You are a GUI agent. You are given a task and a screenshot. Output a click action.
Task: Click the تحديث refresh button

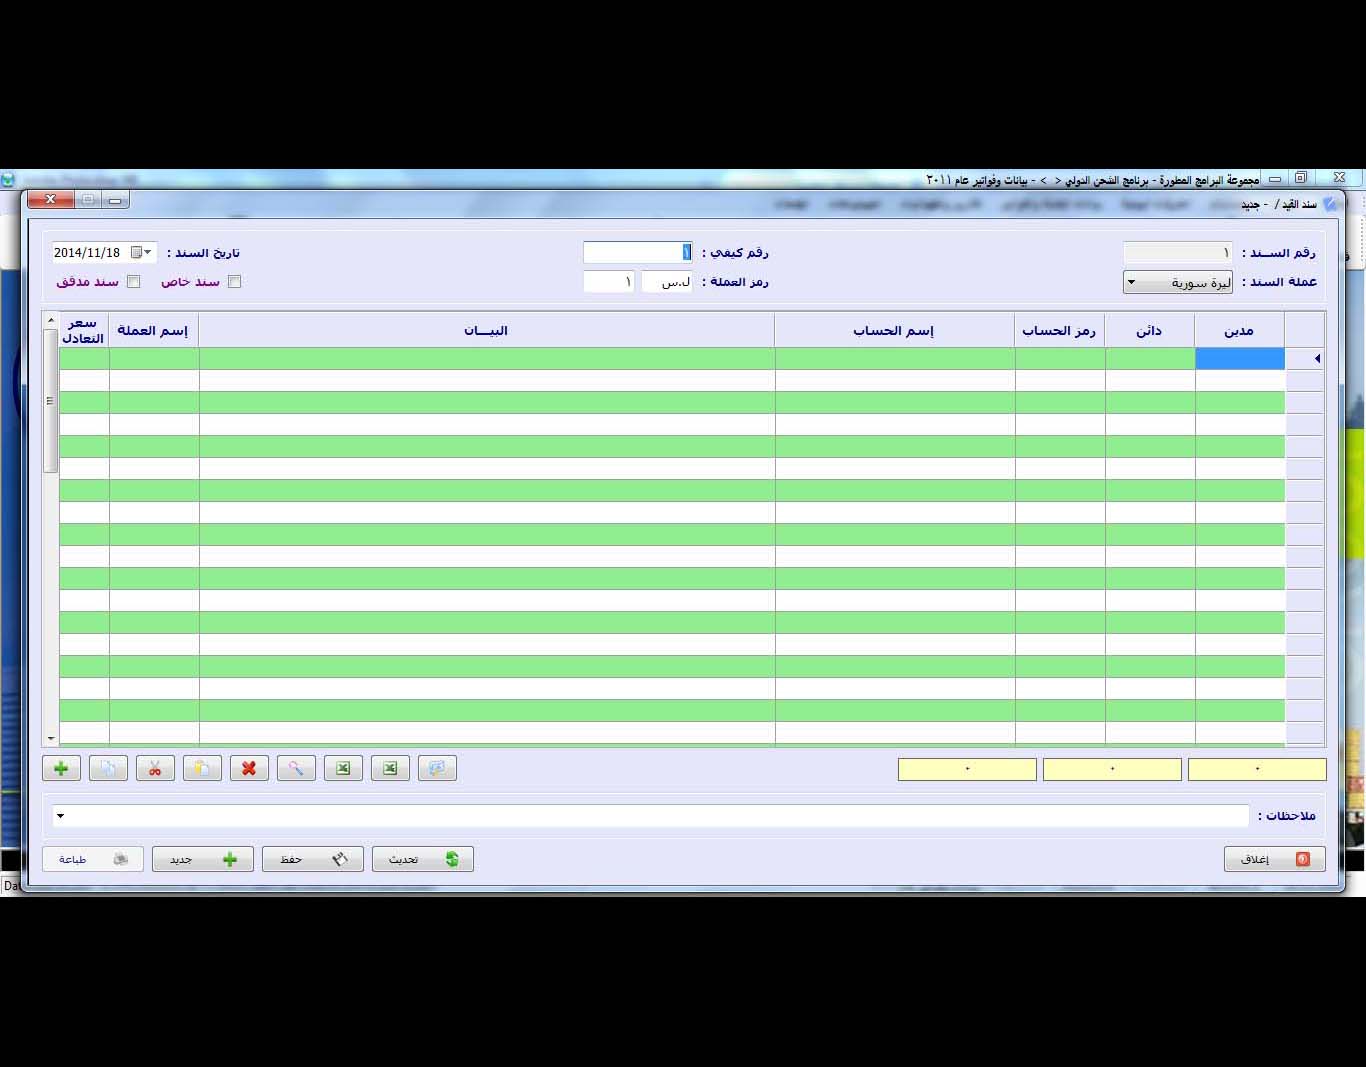[x=422, y=859]
